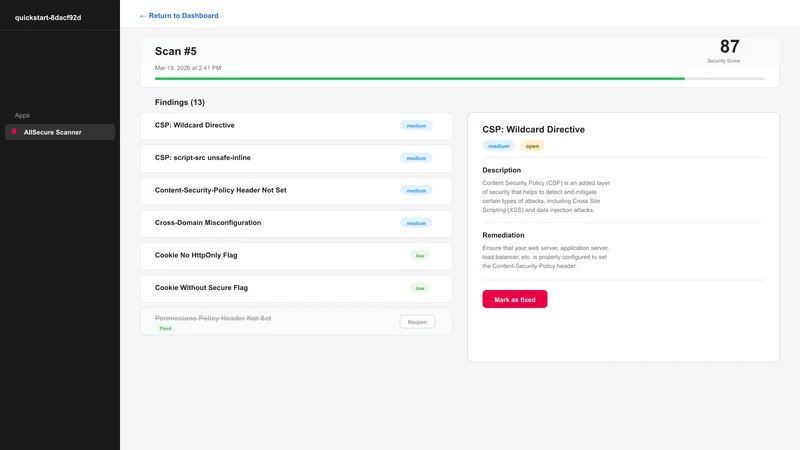This screenshot has width=800, height=450.
Task: Click the Findings (13) heading
Action: pos(180,103)
